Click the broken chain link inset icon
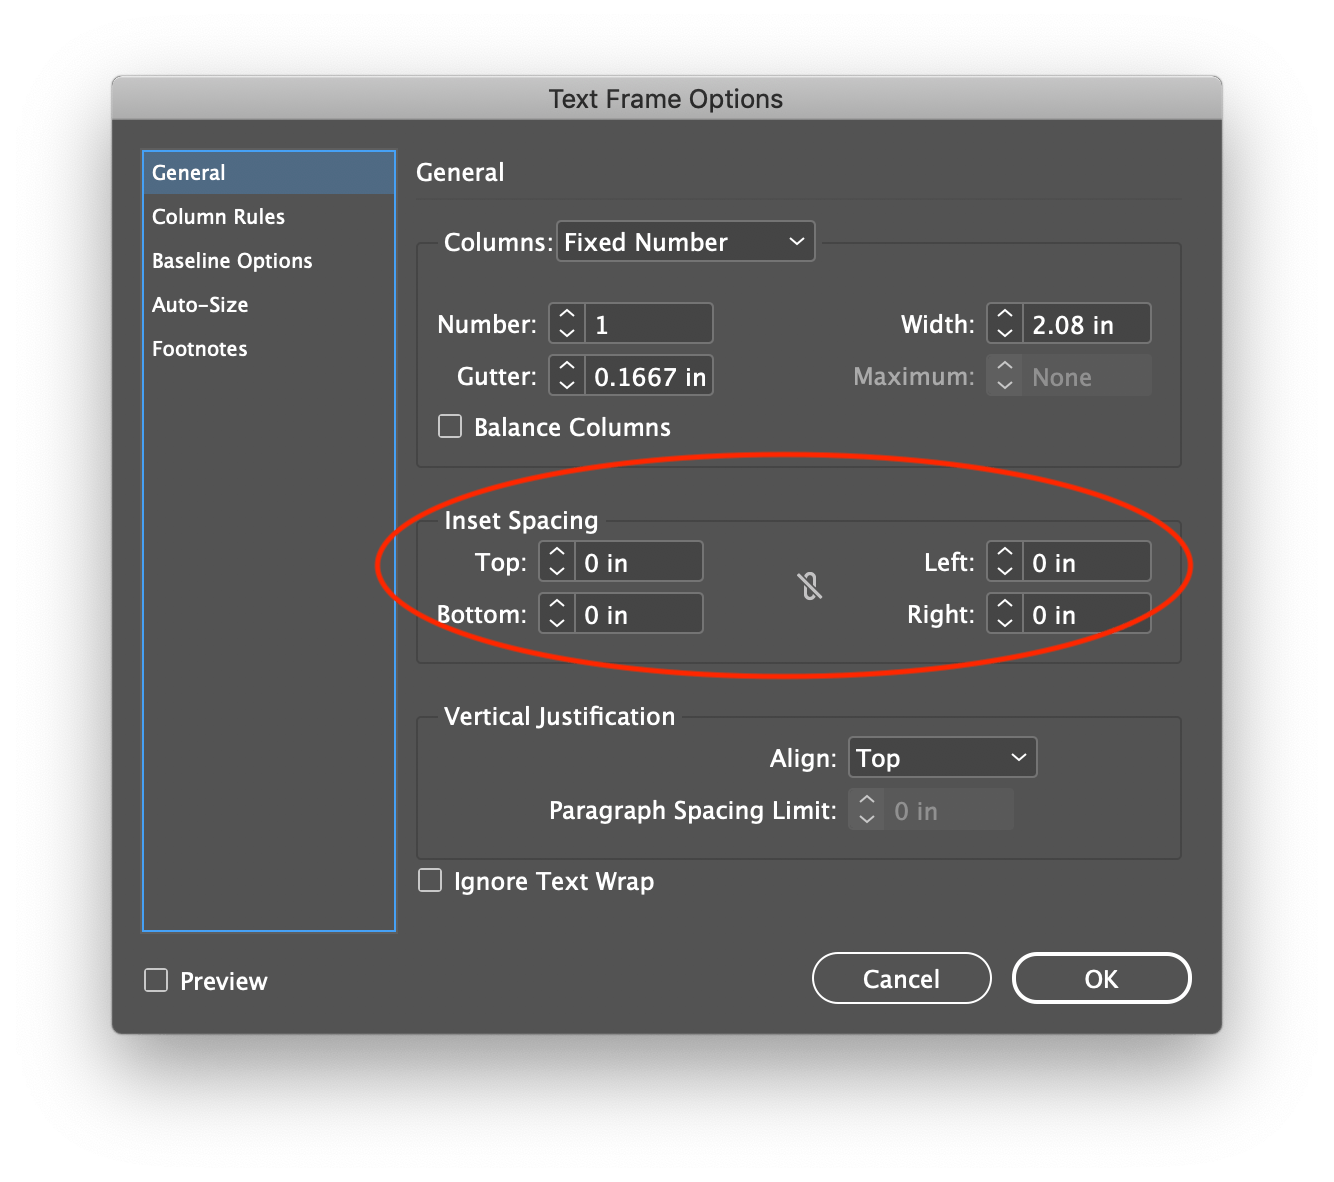Screen dimensions: 1334x1182 coord(810,587)
